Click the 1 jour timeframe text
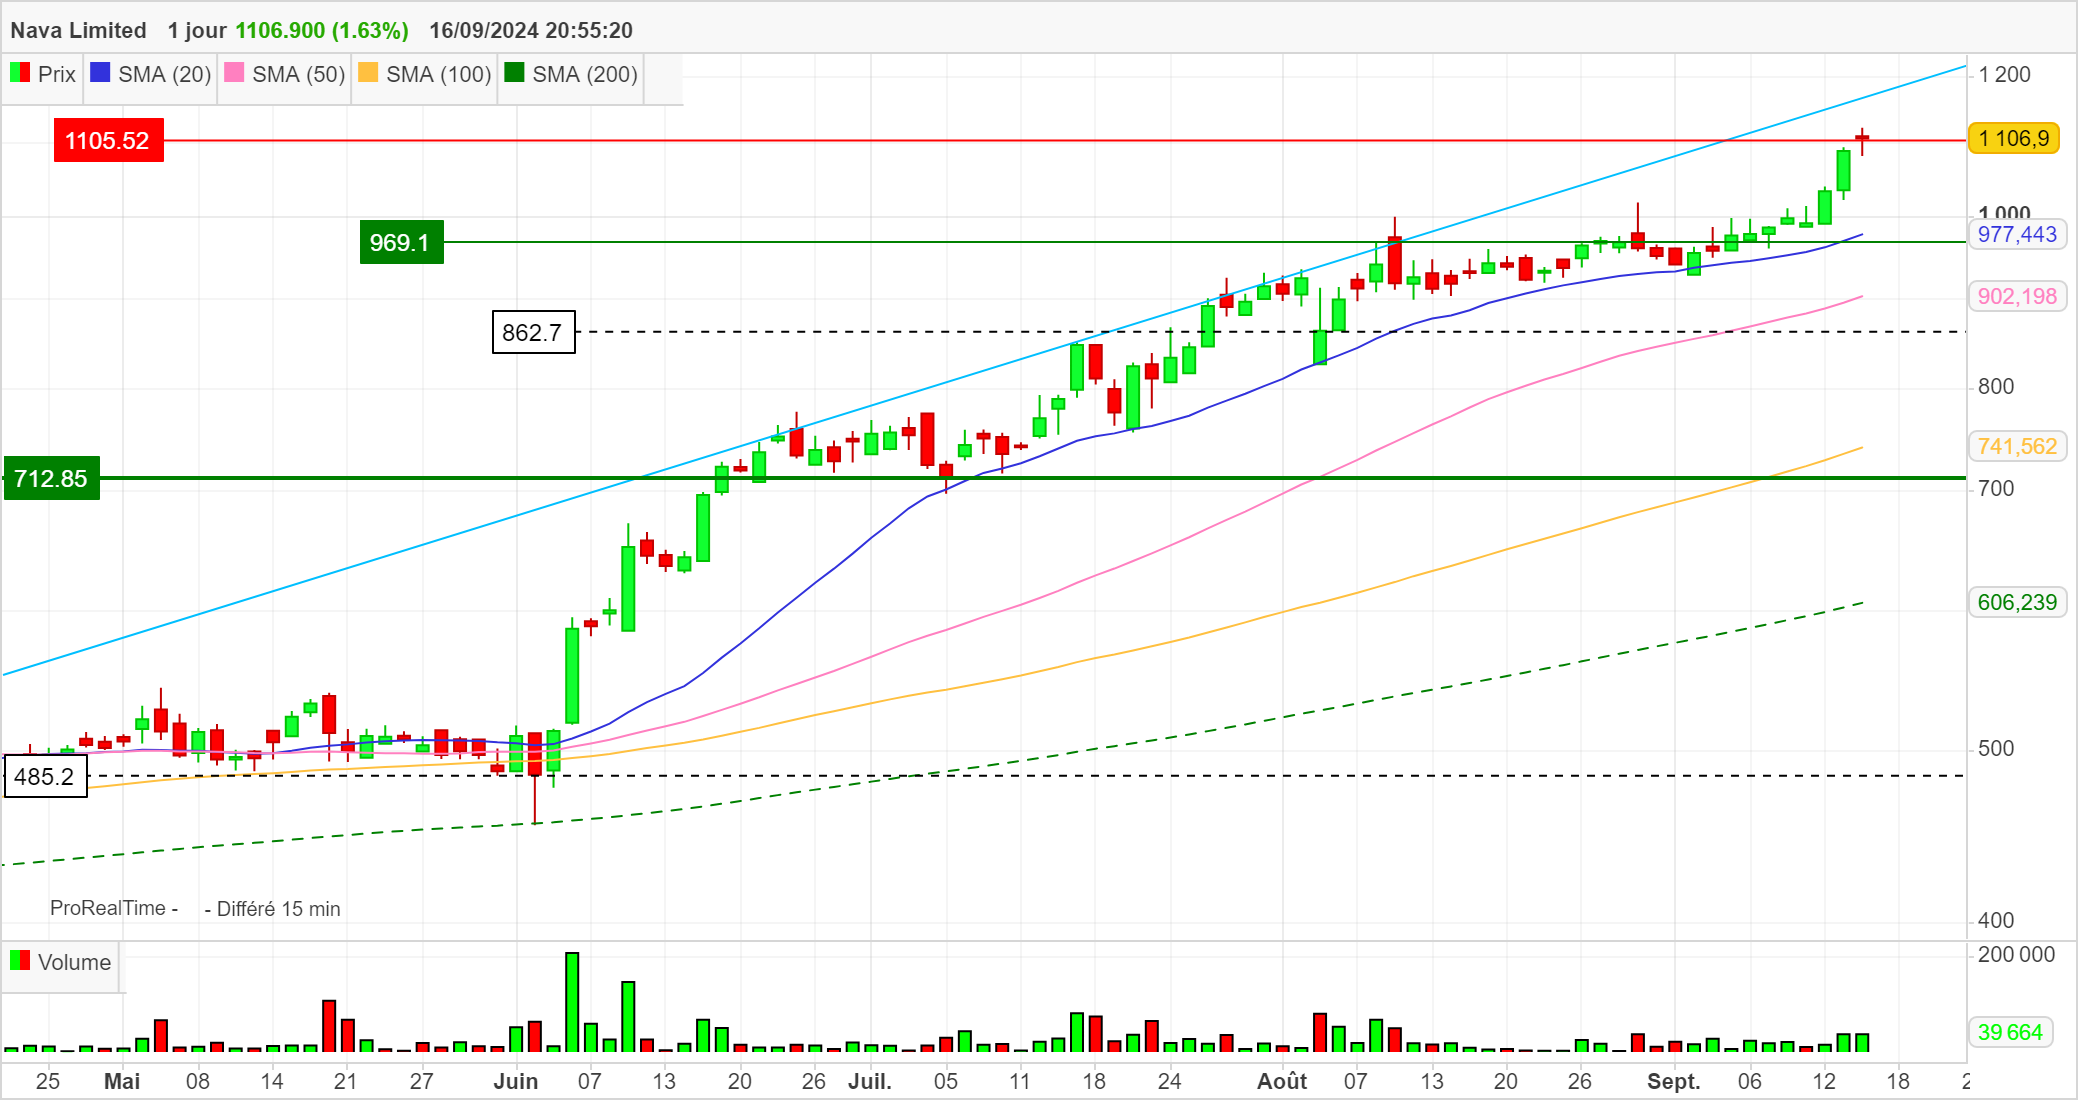Image resolution: width=2078 pixels, height=1100 pixels. tap(197, 30)
